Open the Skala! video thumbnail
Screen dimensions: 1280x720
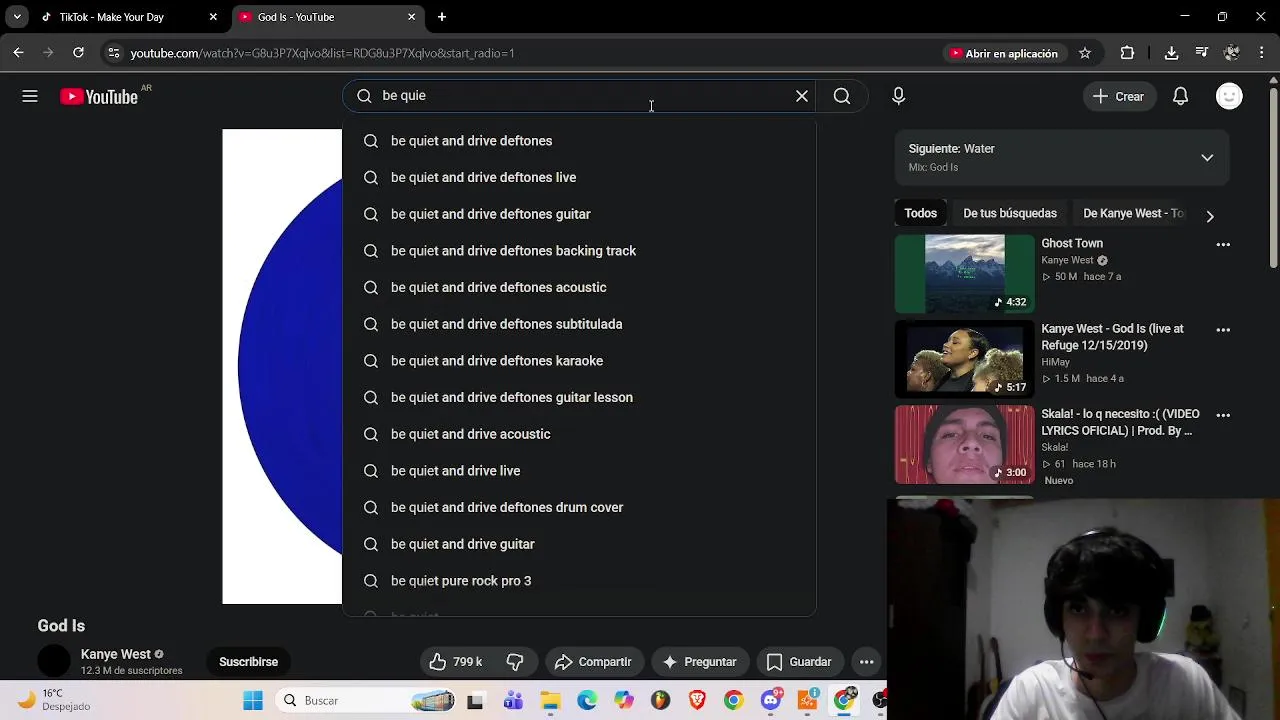[964, 444]
